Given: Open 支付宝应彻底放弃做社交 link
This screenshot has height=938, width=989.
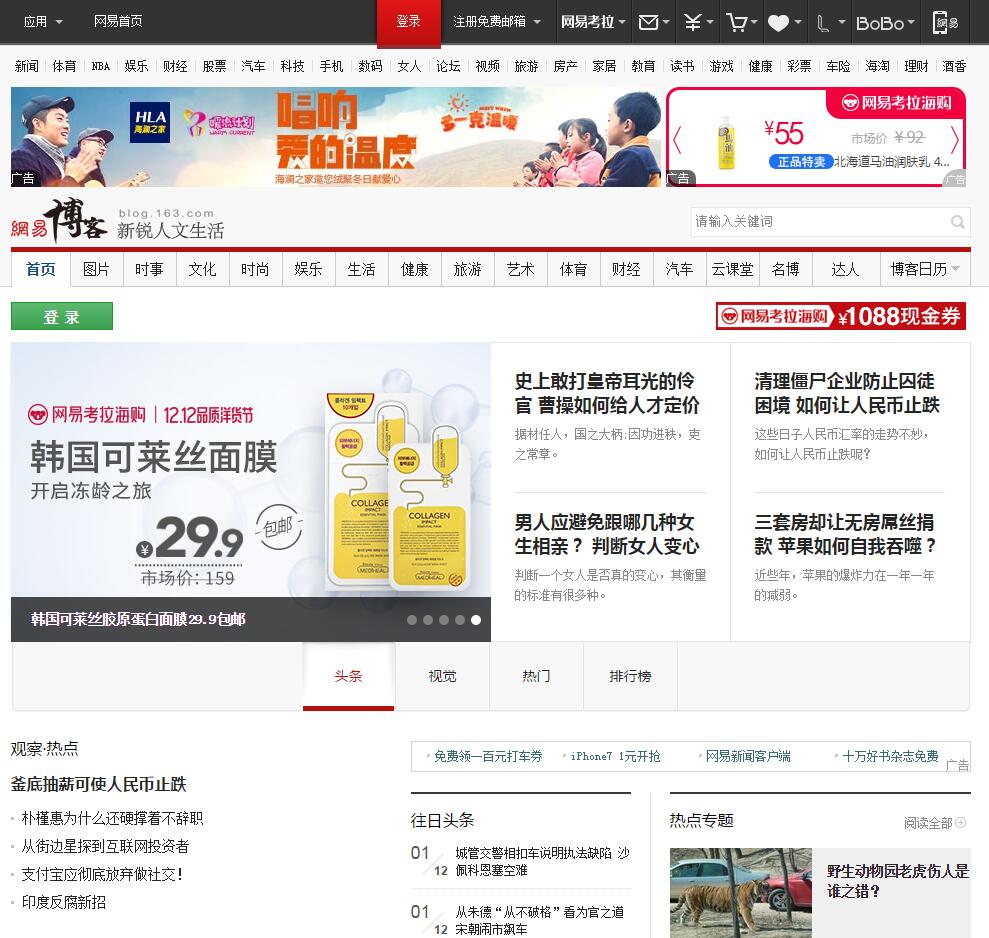Looking at the screenshot, I should click(102, 874).
